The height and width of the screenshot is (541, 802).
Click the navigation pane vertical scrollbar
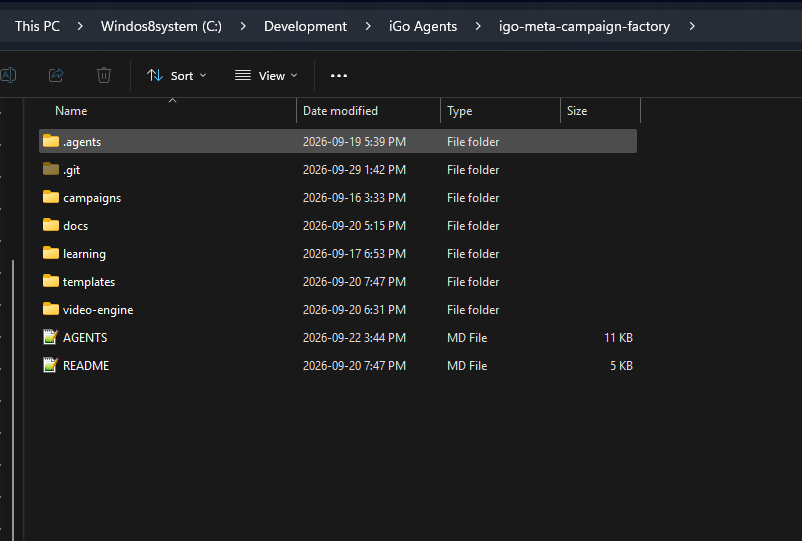point(13,400)
